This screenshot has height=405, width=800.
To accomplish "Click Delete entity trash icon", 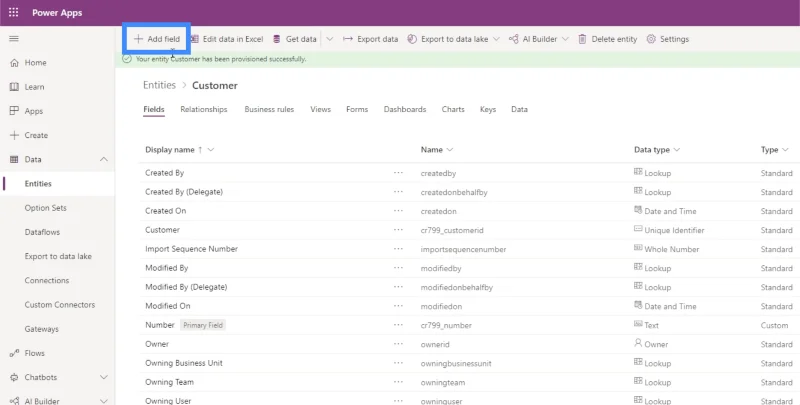I will pyautogui.click(x=582, y=39).
